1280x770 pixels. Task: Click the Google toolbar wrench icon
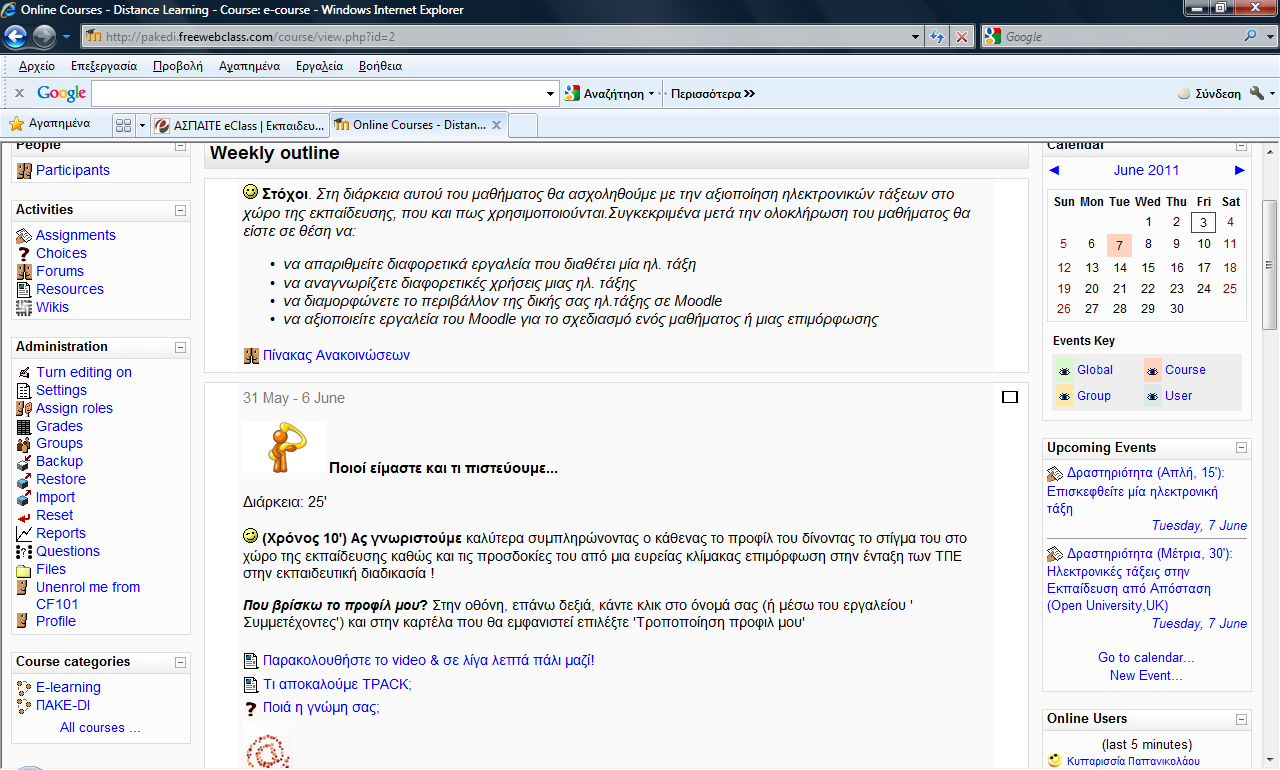1257,93
